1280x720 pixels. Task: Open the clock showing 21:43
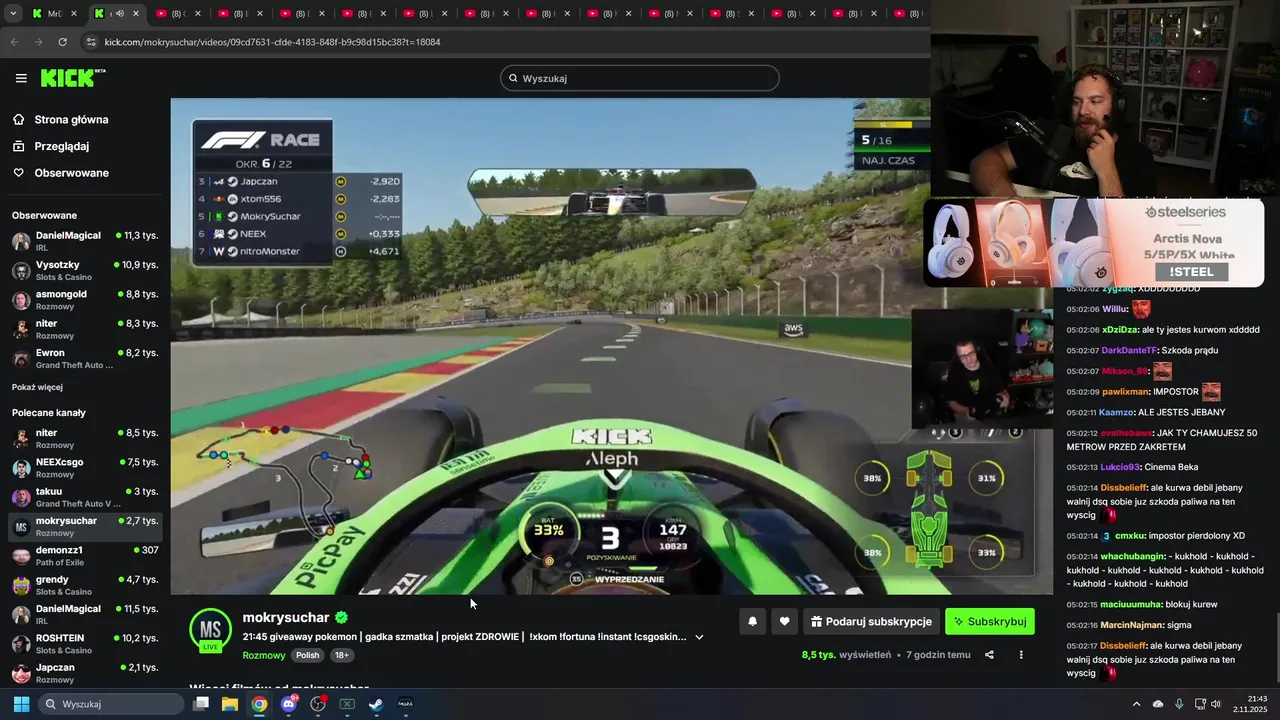(1251, 704)
